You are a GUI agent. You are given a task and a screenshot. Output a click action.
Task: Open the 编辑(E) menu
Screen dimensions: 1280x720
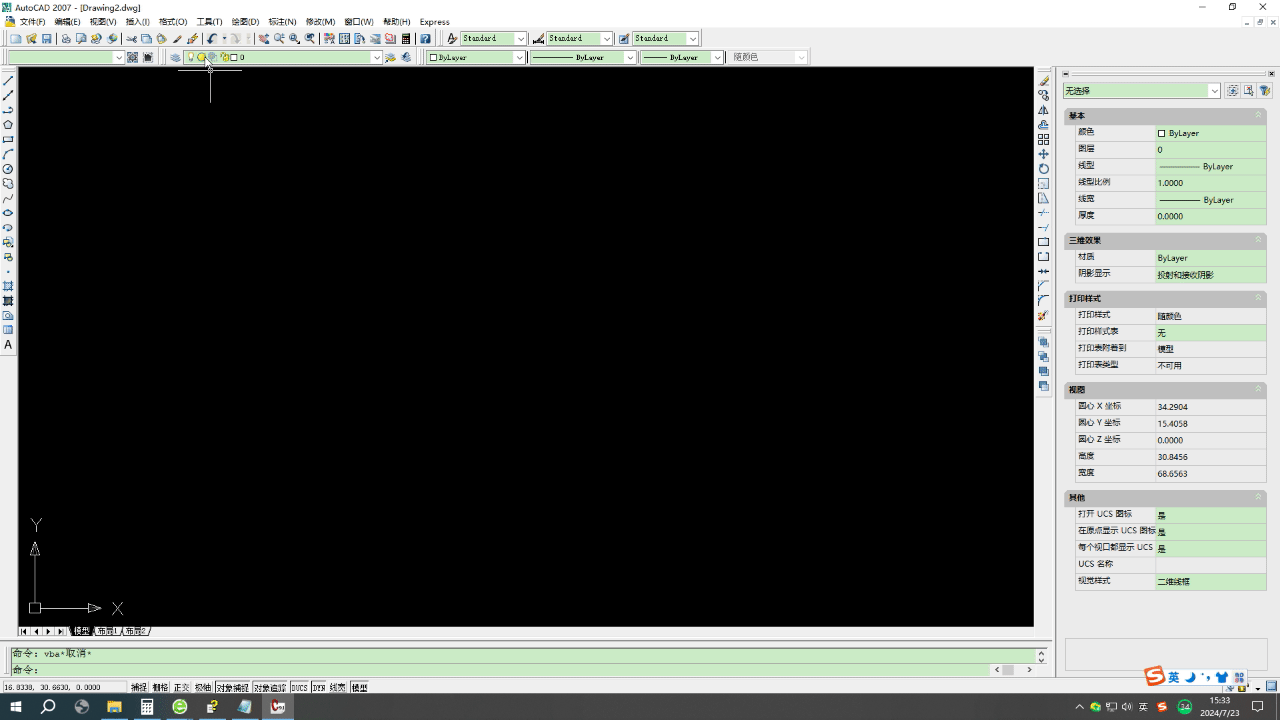pyautogui.click(x=67, y=22)
